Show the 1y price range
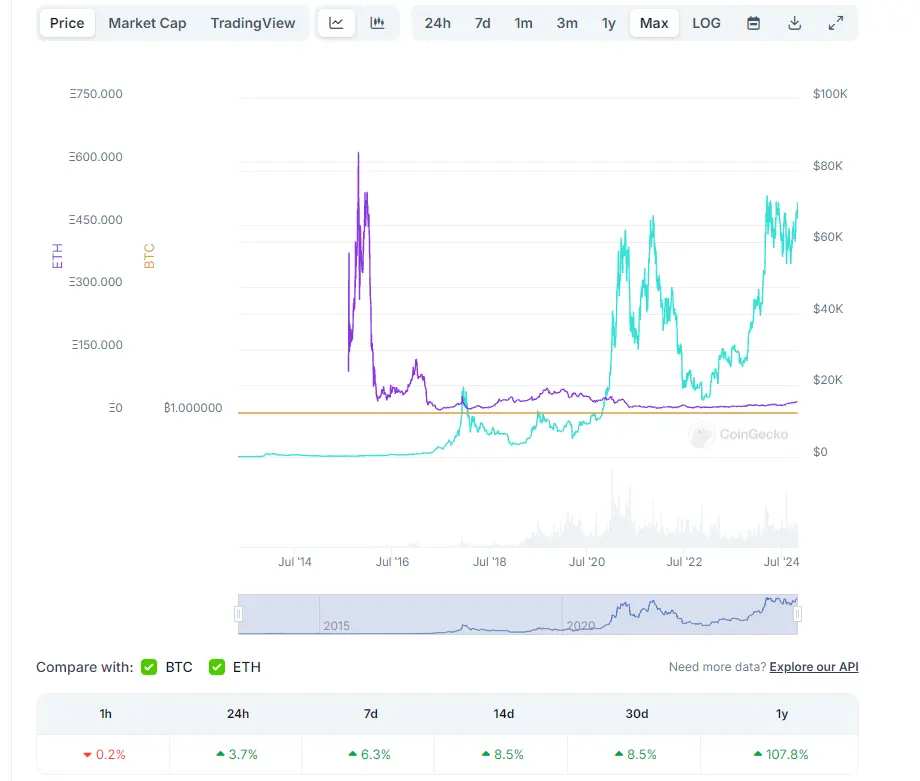This screenshot has width=920, height=781. point(609,23)
